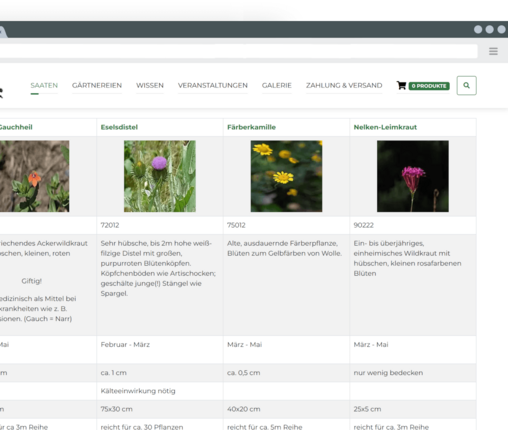Open the browser hamburger menu icon
Viewport: 508px width, 430px height.
click(493, 51)
